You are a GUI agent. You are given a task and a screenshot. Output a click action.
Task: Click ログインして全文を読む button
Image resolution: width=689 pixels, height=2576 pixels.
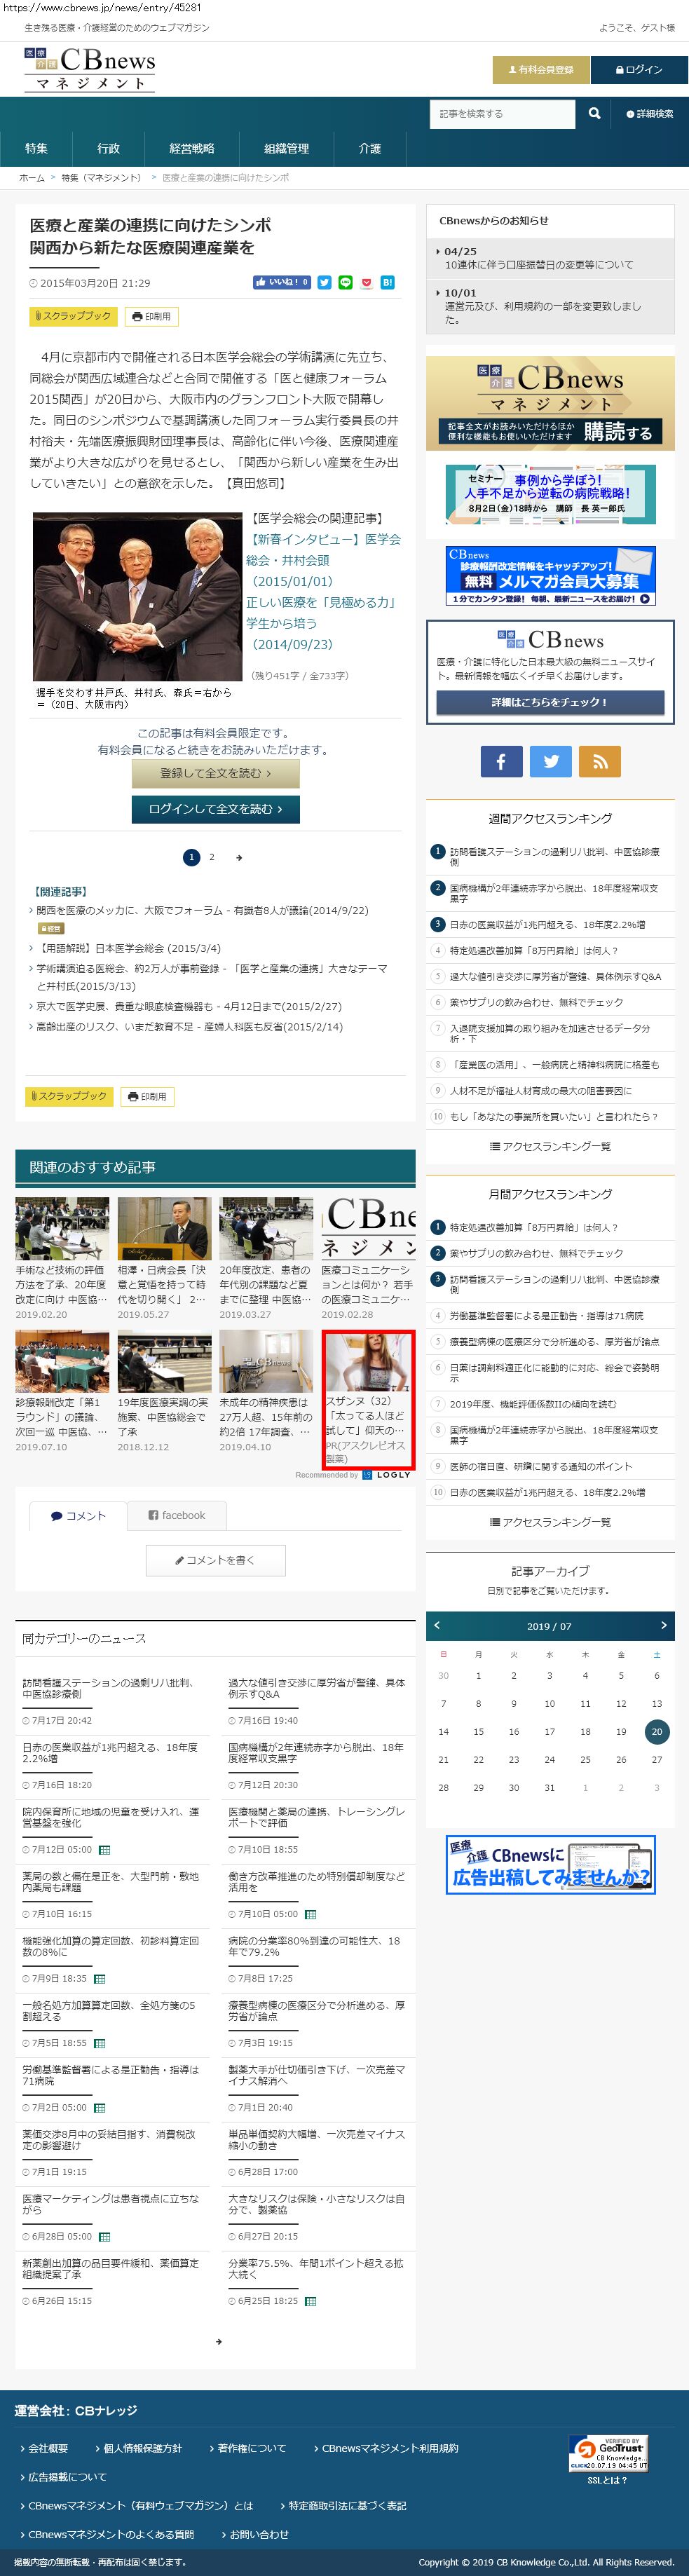[216, 809]
